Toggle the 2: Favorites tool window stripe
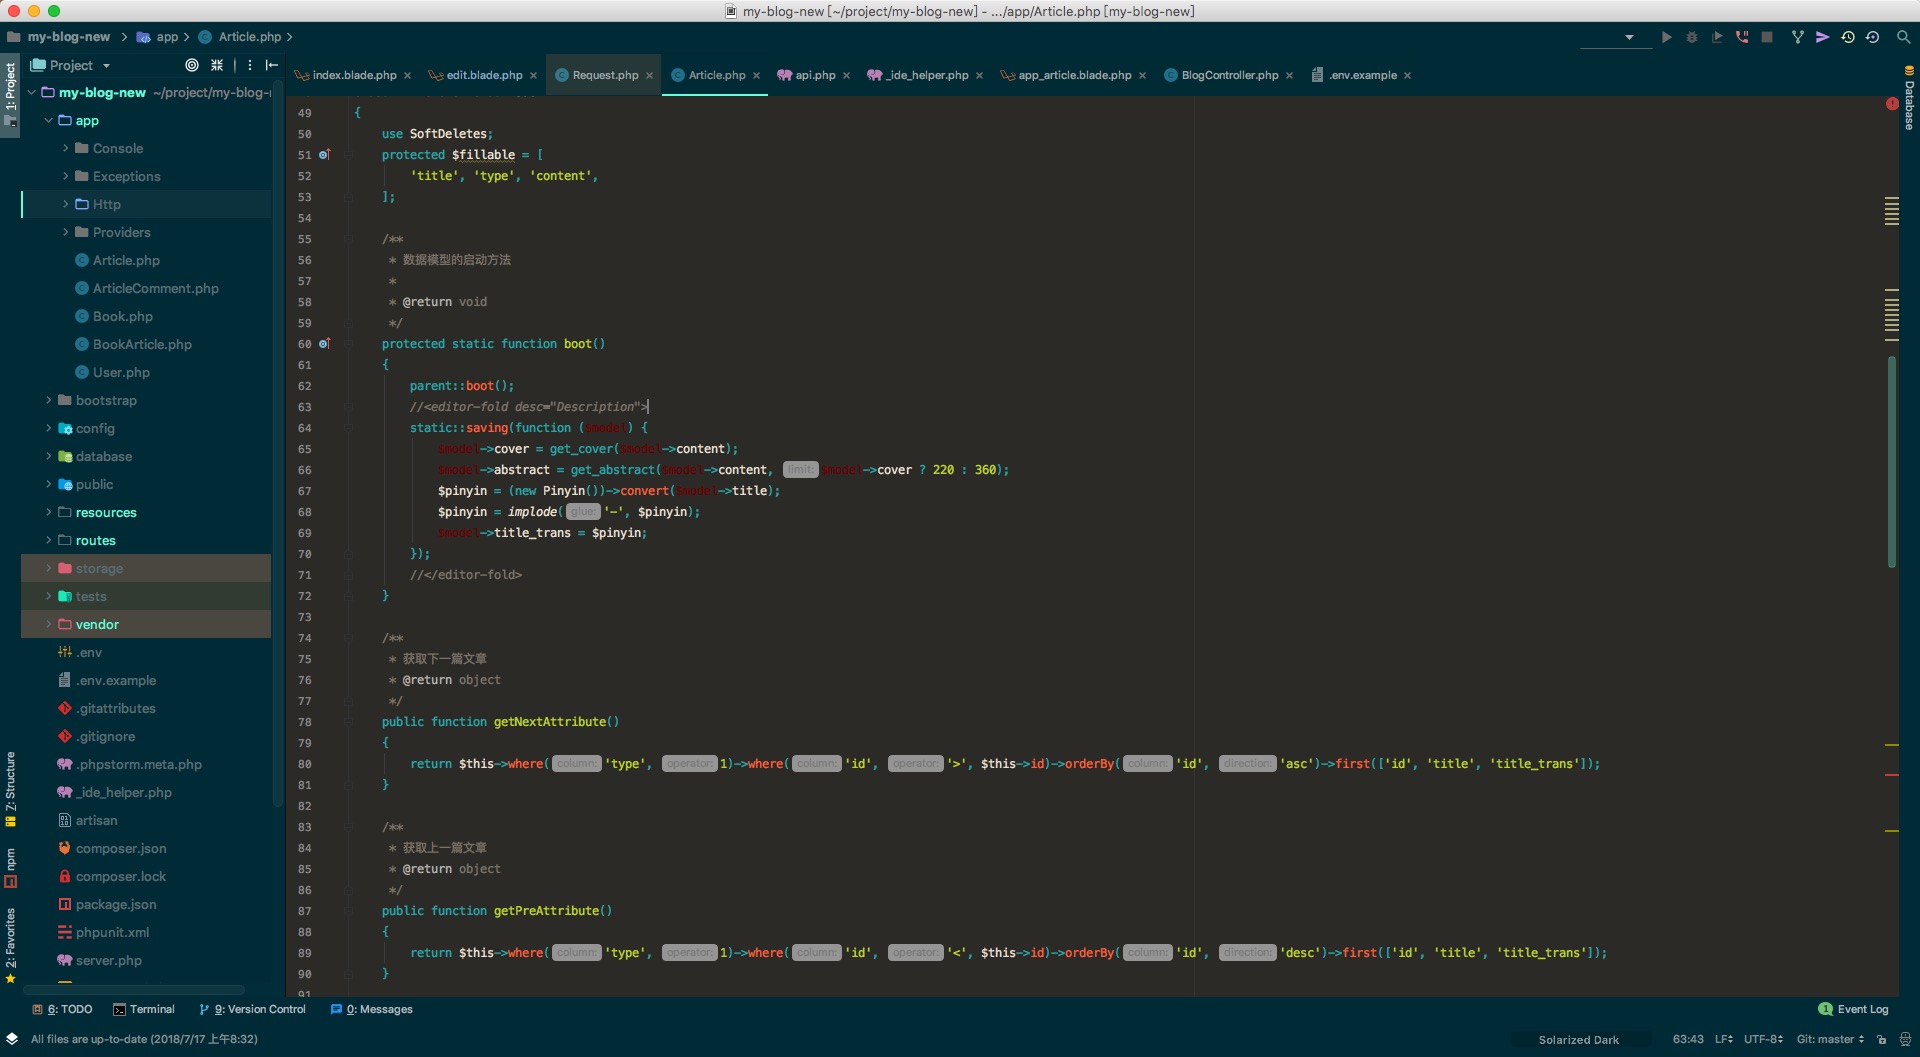1920x1057 pixels. click(10, 945)
